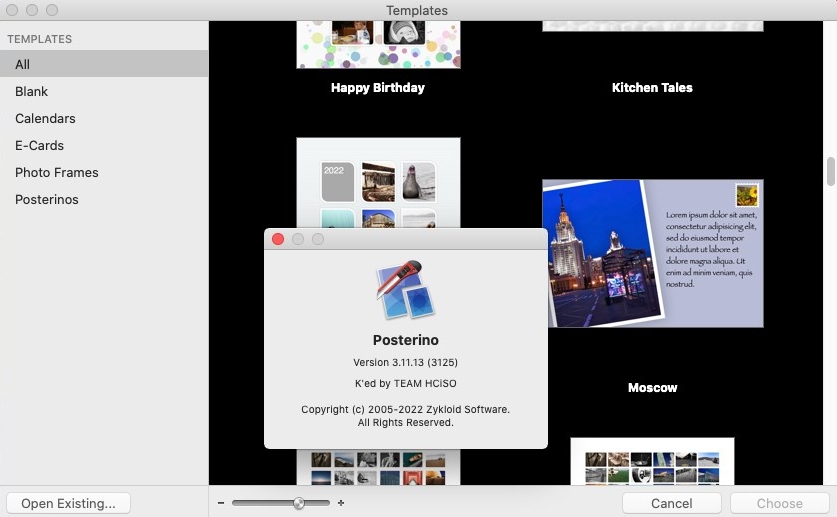Open the E-Cards template category

click(104, 145)
